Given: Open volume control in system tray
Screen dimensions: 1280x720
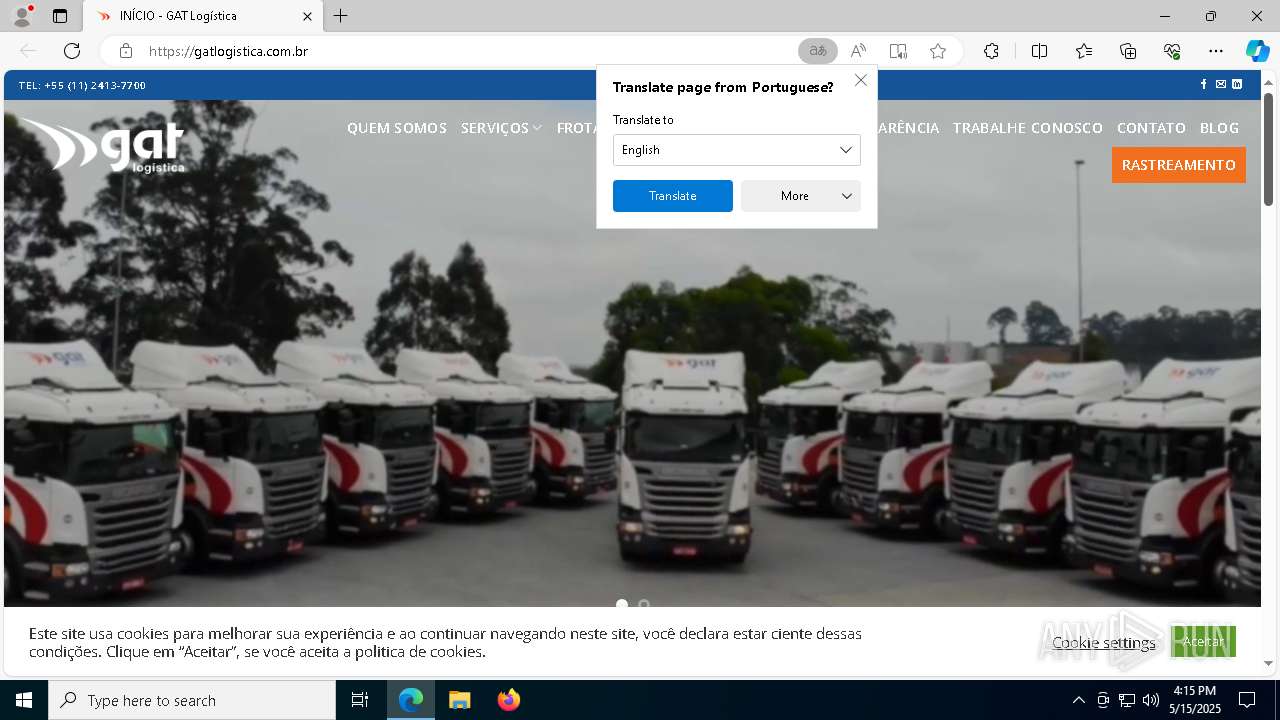Looking at the screenshot, I should click(x=1151, y=700).
